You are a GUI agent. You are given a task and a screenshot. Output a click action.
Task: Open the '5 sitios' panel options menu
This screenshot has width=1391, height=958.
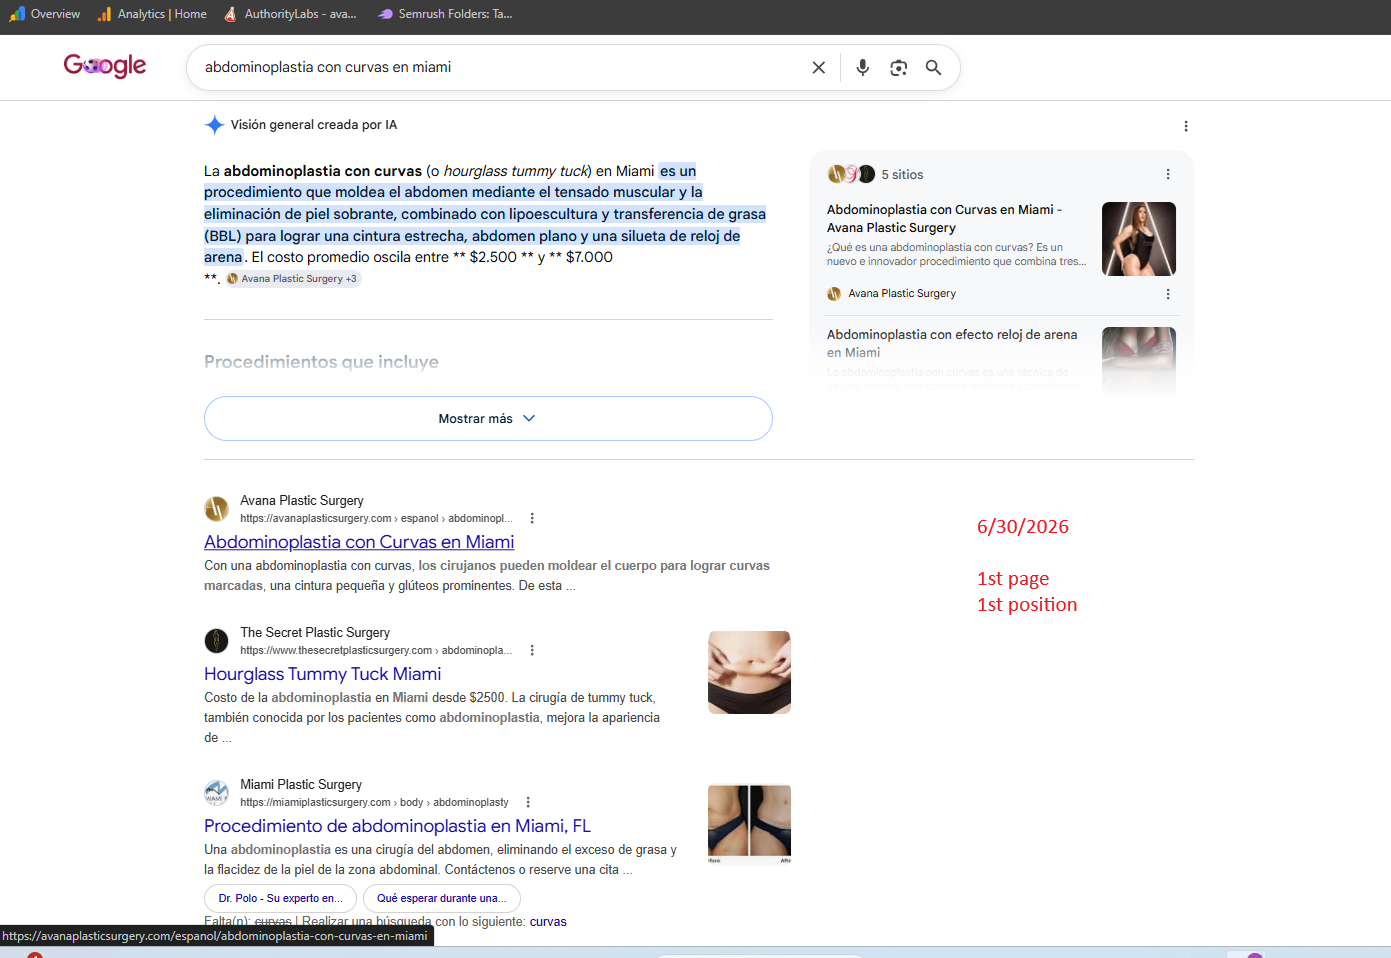pyautogui.click(x=1168, y=174)
